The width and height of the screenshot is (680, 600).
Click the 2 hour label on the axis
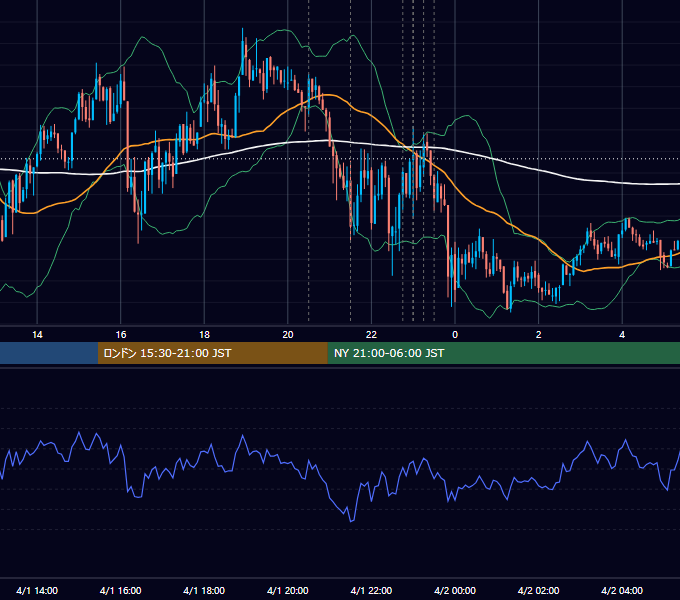[x=539, y=335]
